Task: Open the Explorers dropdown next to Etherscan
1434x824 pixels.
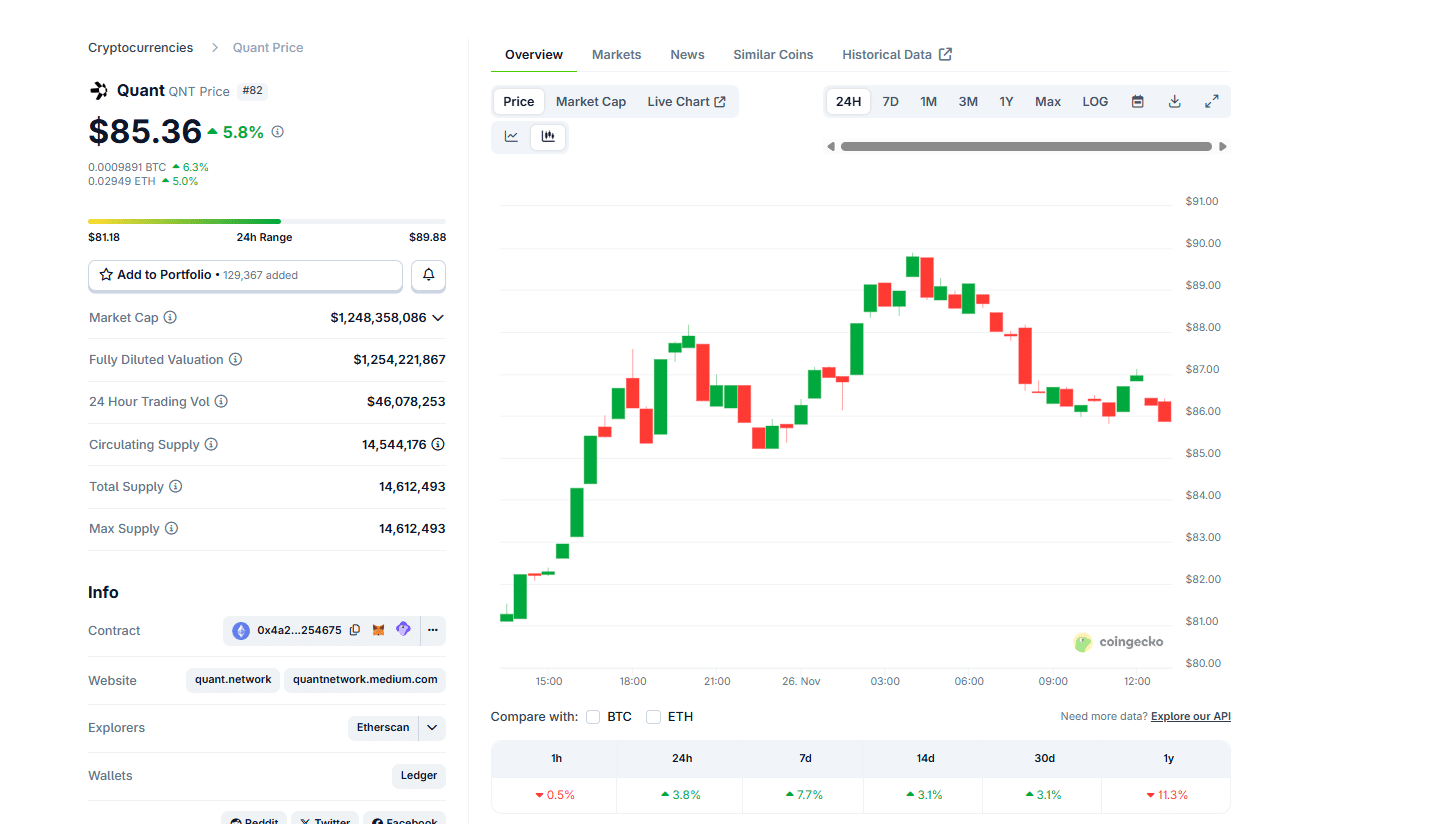Action: coord(431,727)
